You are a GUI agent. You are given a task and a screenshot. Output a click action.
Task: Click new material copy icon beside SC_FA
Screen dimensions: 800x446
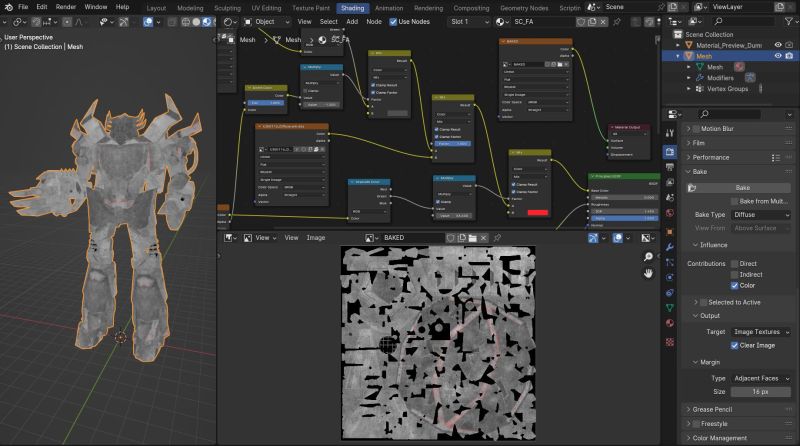pyautogui.click(x=592, y=22)
